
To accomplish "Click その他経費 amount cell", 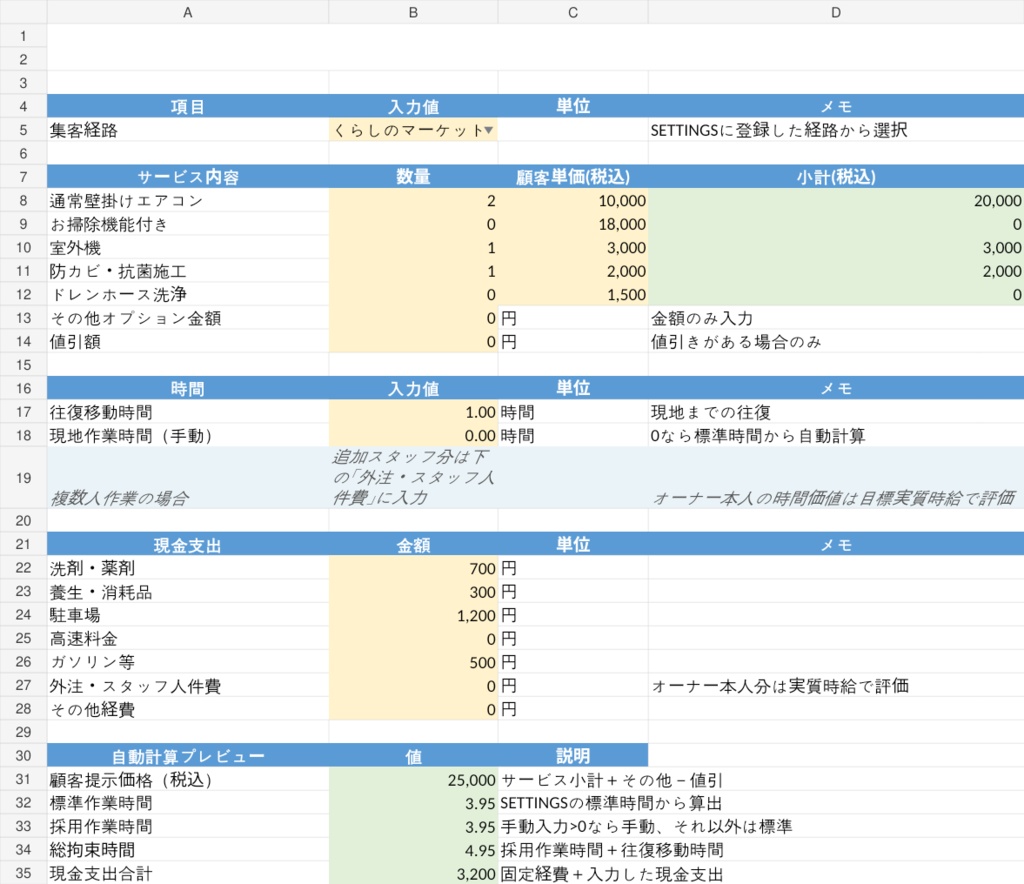I will (x=413, y=709).
